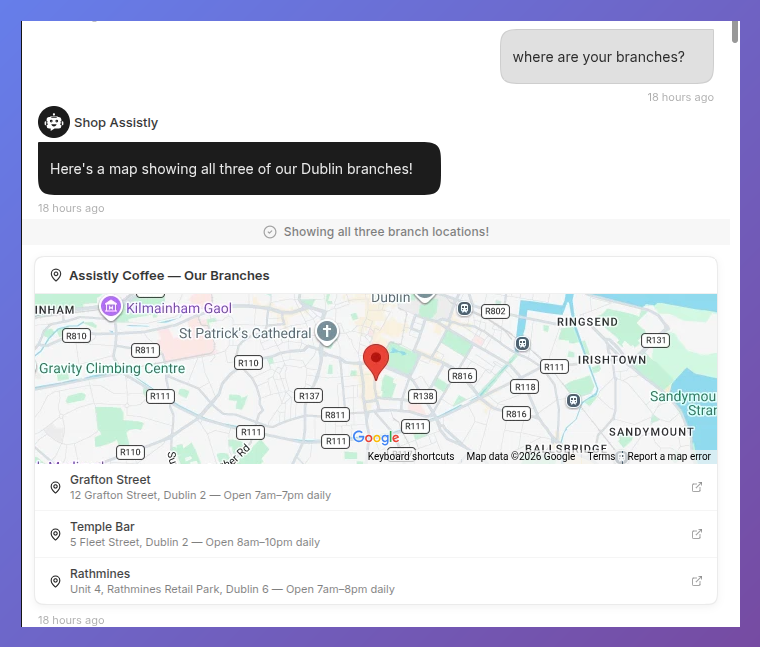Image resolution: width=760 pixels, height=647 pixels.
Task: Click the RINGSEND area label on map
Action: 587,322
